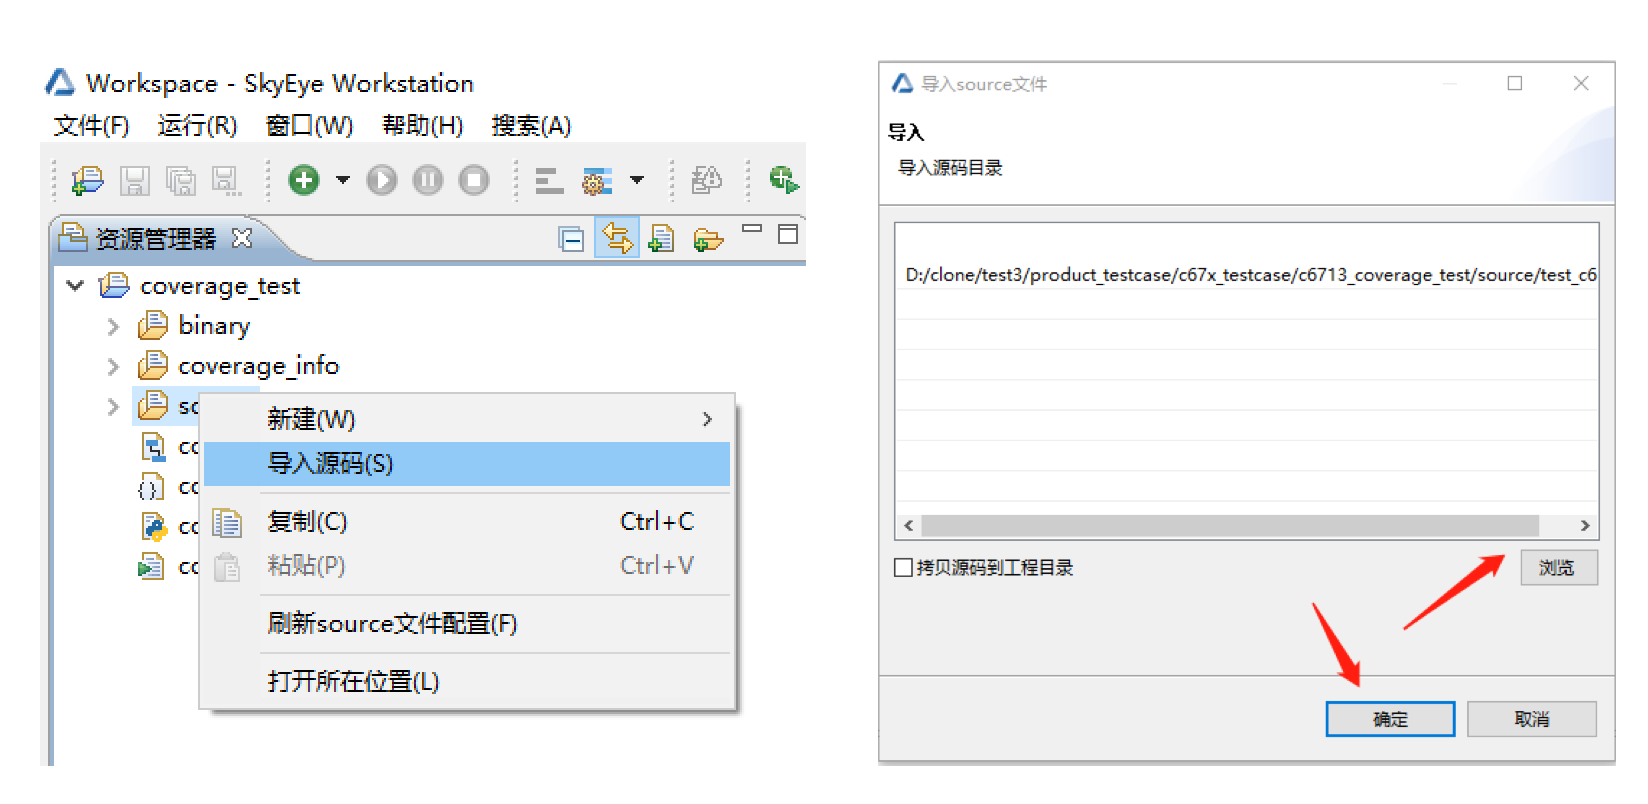1648x804 pixels.
Task: Maximize the resource manager panel
Action: [x=788, y=234]
